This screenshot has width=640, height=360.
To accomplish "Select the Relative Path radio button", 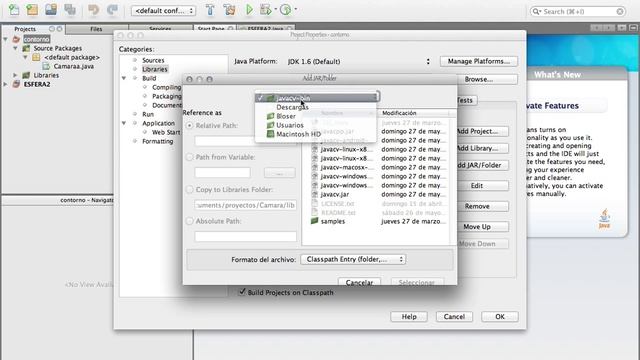I will coord(189,126).
